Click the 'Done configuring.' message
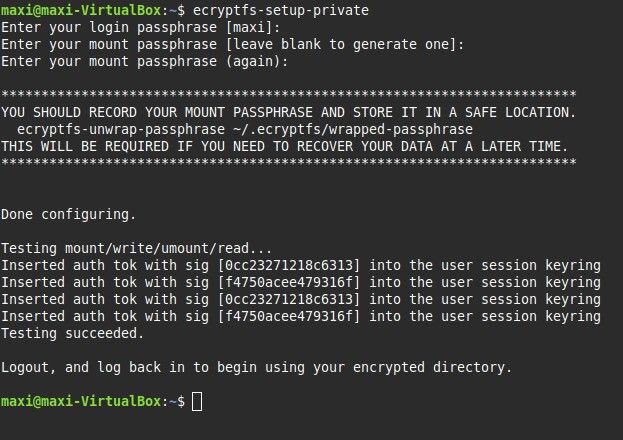Image resolution: width=623 pixels, height=440 pixels. click(x=67, y=214)
